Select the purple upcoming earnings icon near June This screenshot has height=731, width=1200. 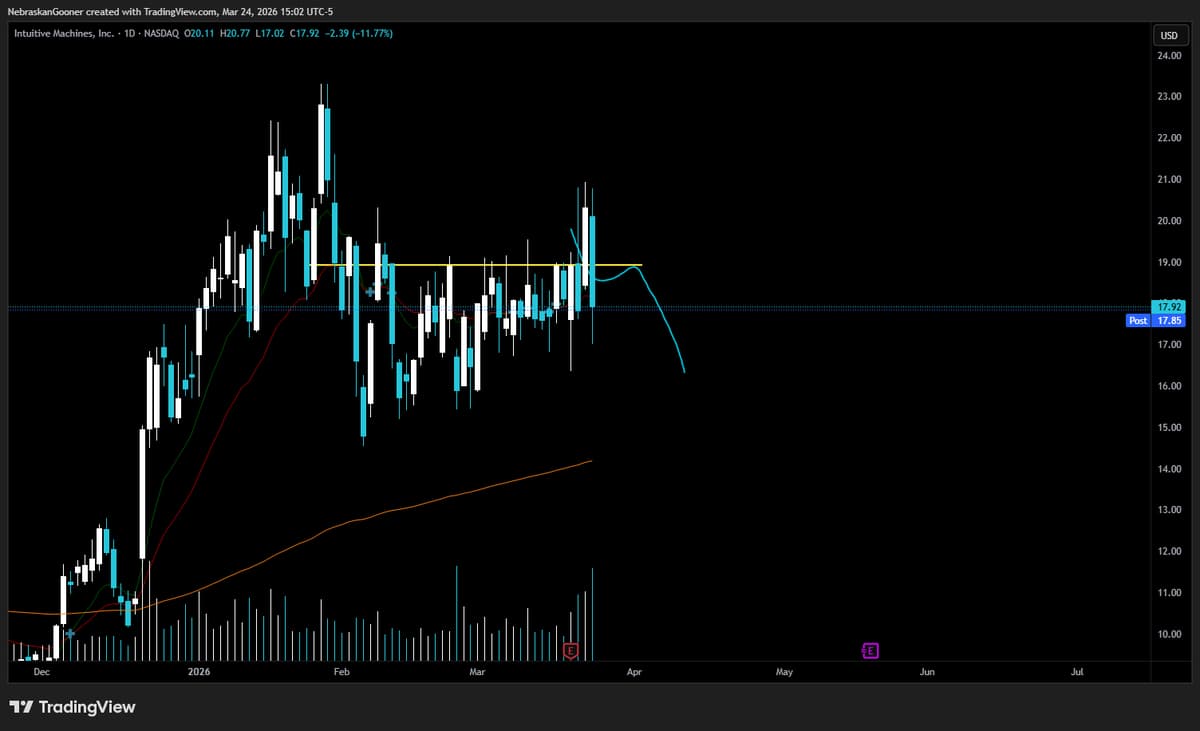pos(871,650)
